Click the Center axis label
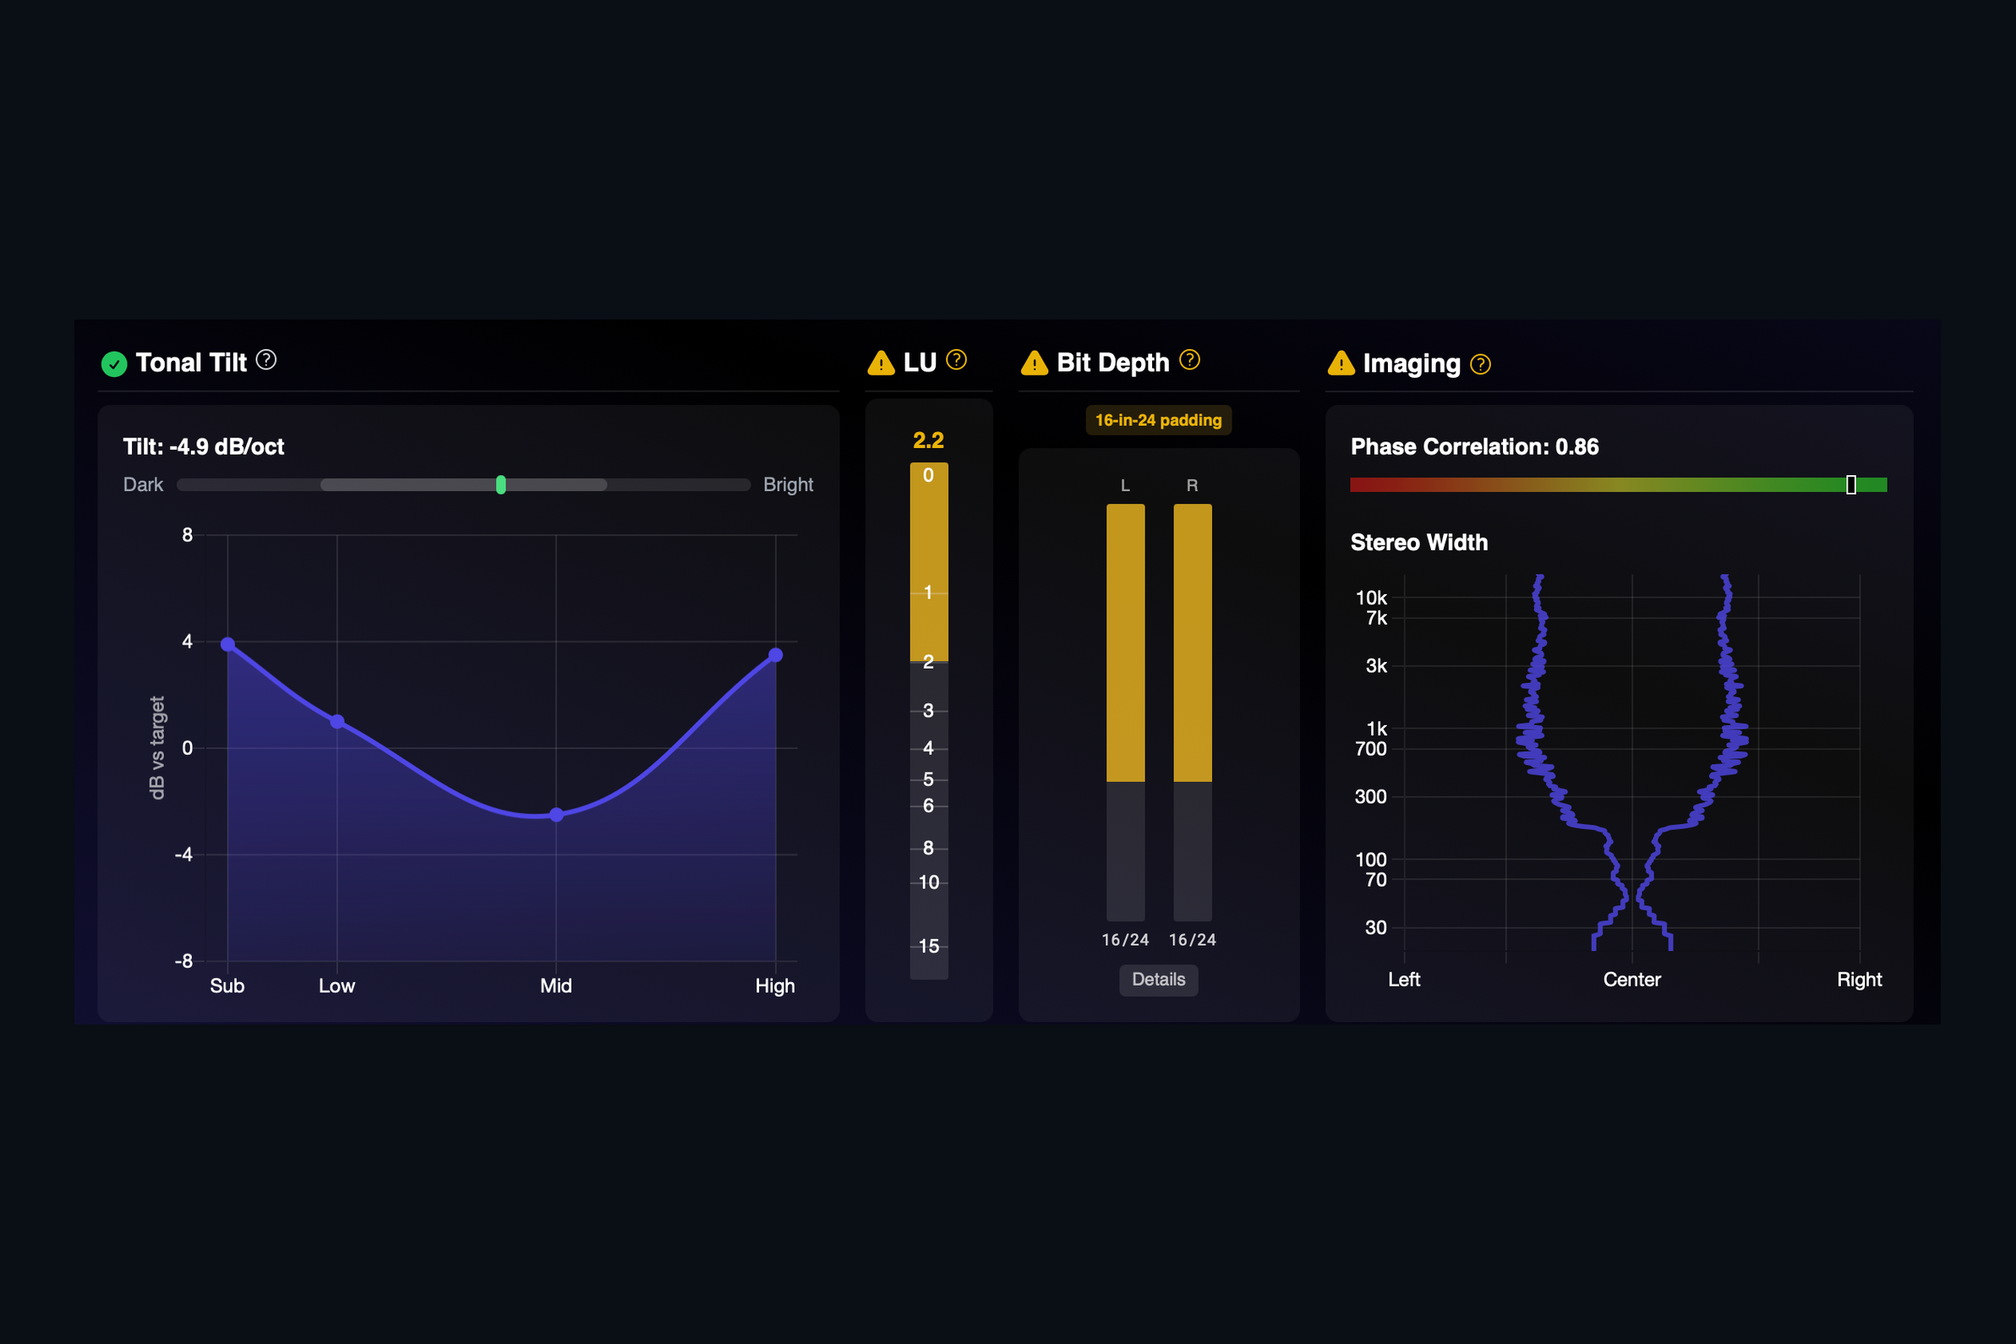This screenshot has height=1344, width=2016. [1632, 980]
